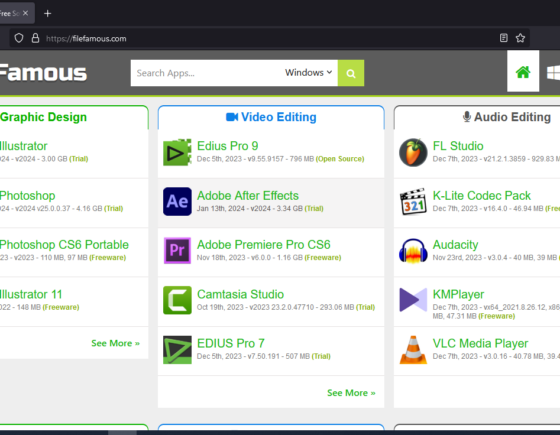The width and height of the screenshot is (560, 435).
Task: Click the shield tracking protection icon
Action: click(19, 38)
